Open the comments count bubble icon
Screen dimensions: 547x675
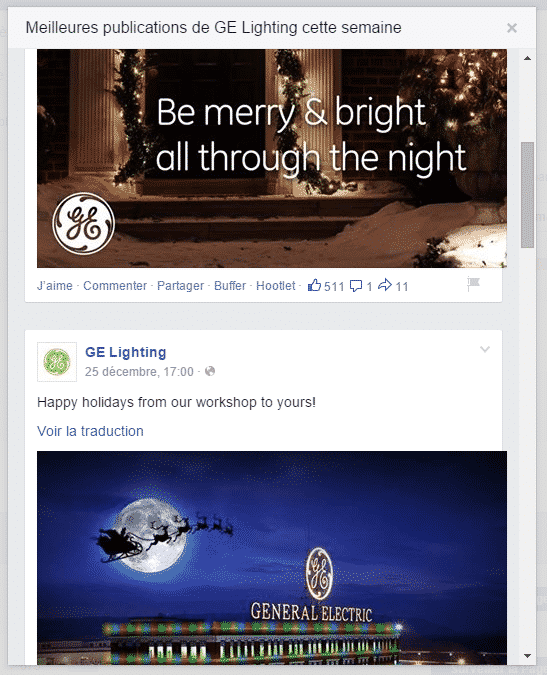356,286
